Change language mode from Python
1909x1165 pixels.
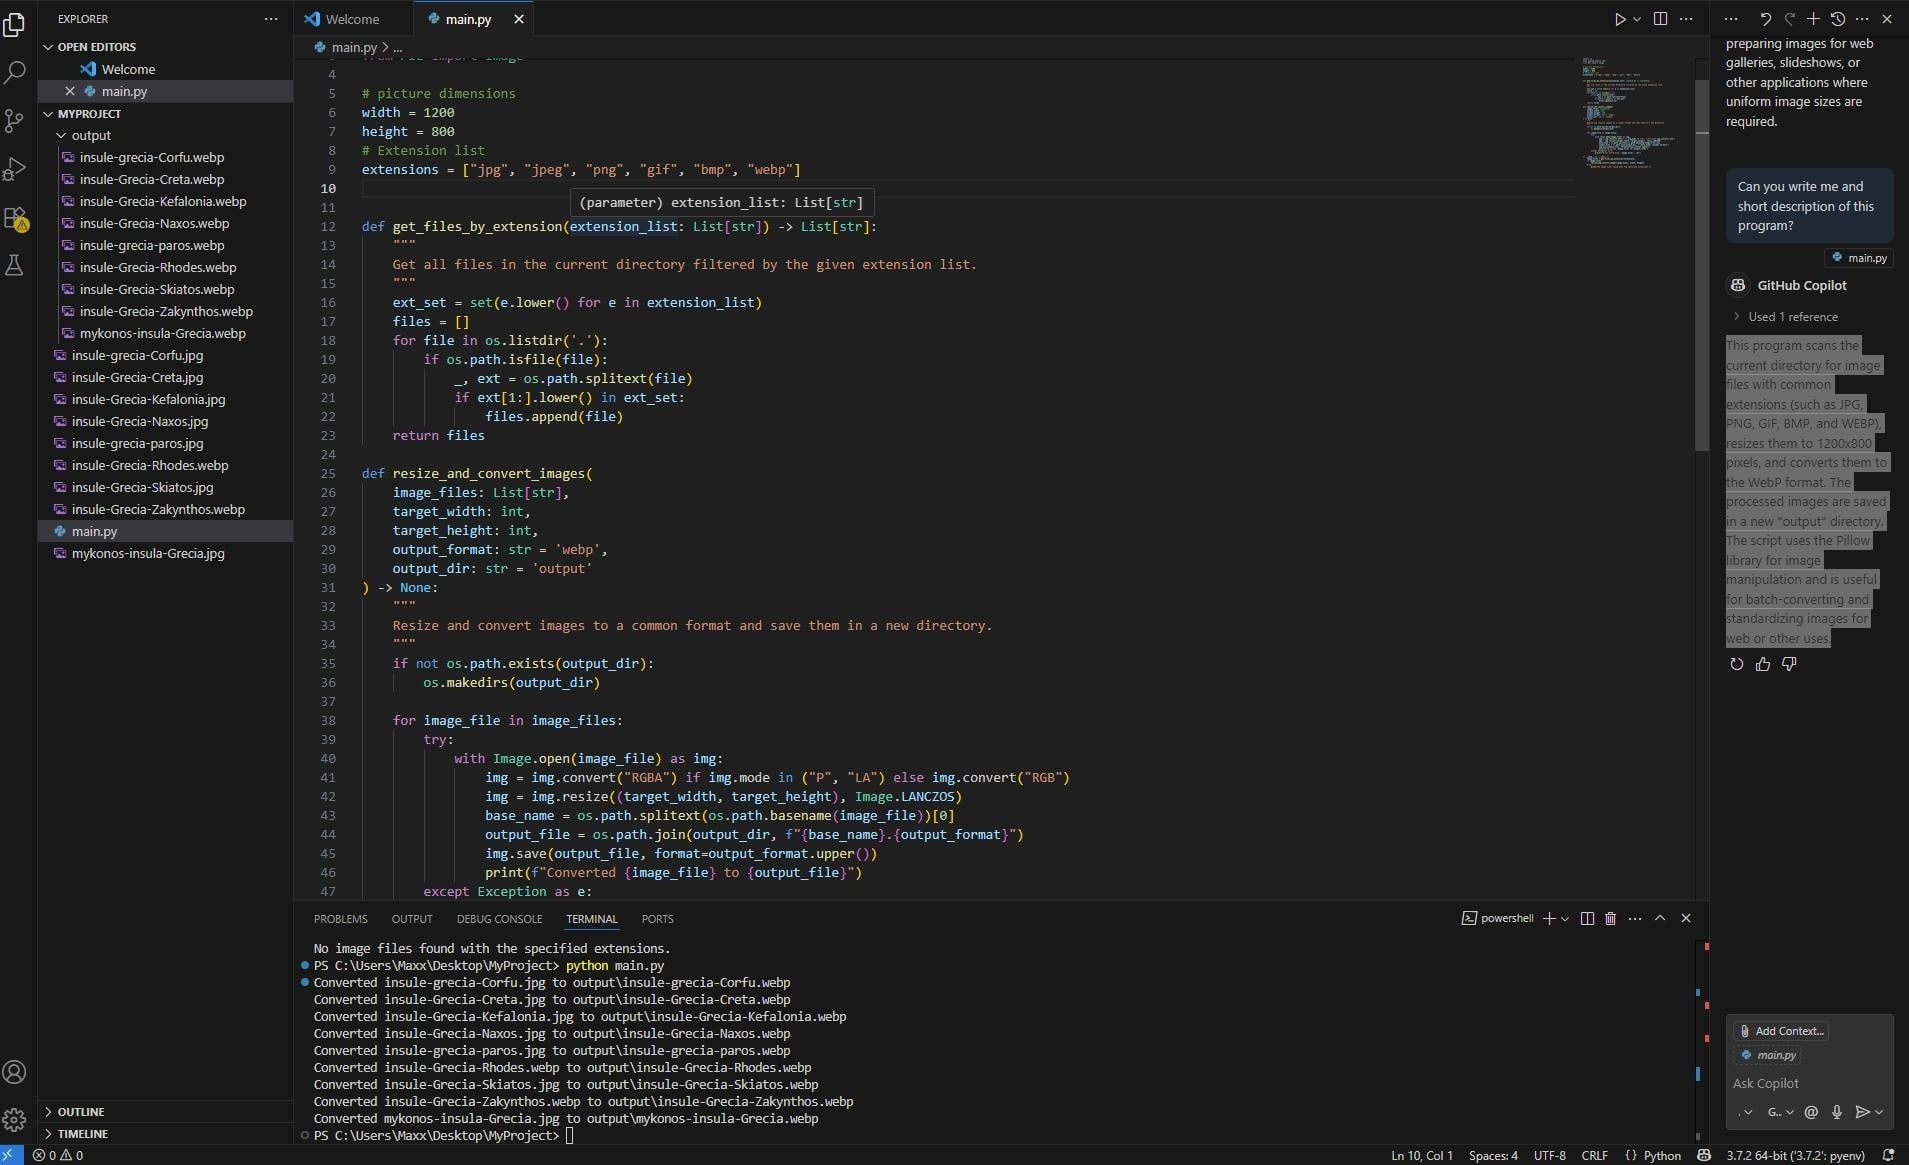coord(1662,1155)
